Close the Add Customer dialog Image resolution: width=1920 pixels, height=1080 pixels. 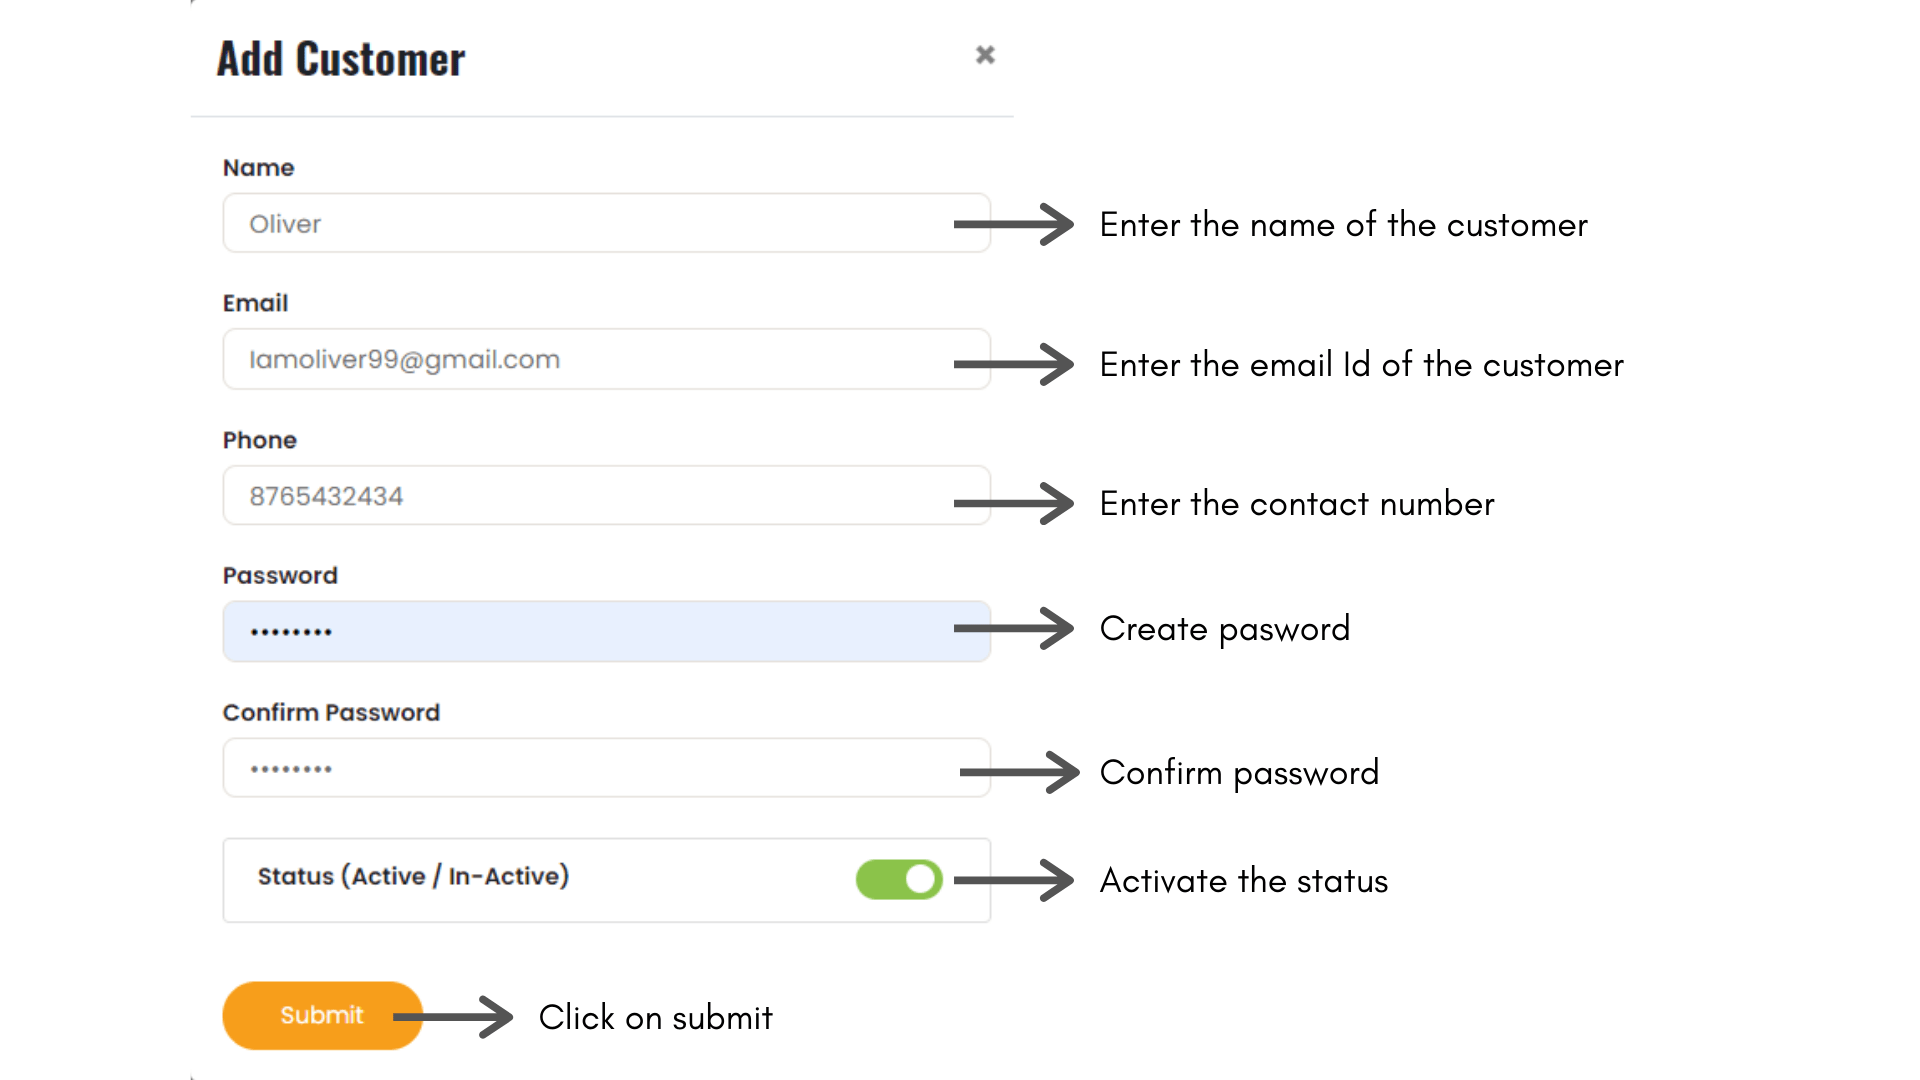[x=985, y=55]
